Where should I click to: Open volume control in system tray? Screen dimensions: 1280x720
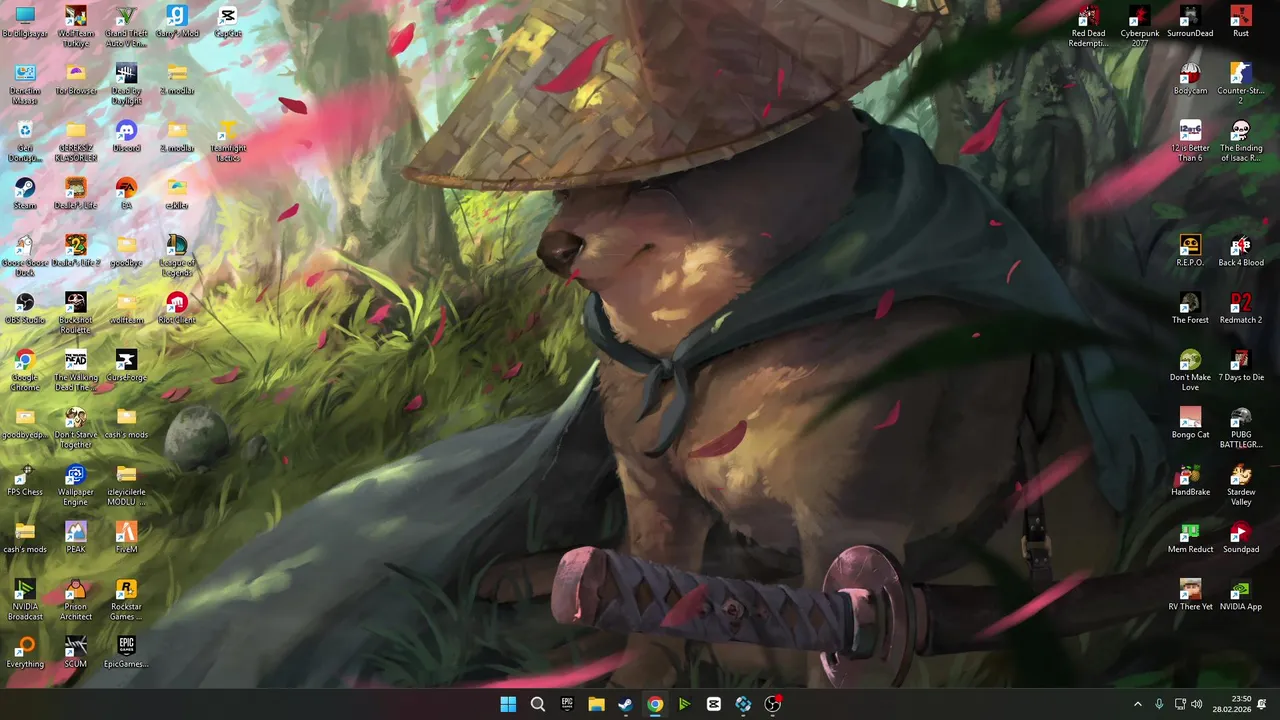point(1197,704)
